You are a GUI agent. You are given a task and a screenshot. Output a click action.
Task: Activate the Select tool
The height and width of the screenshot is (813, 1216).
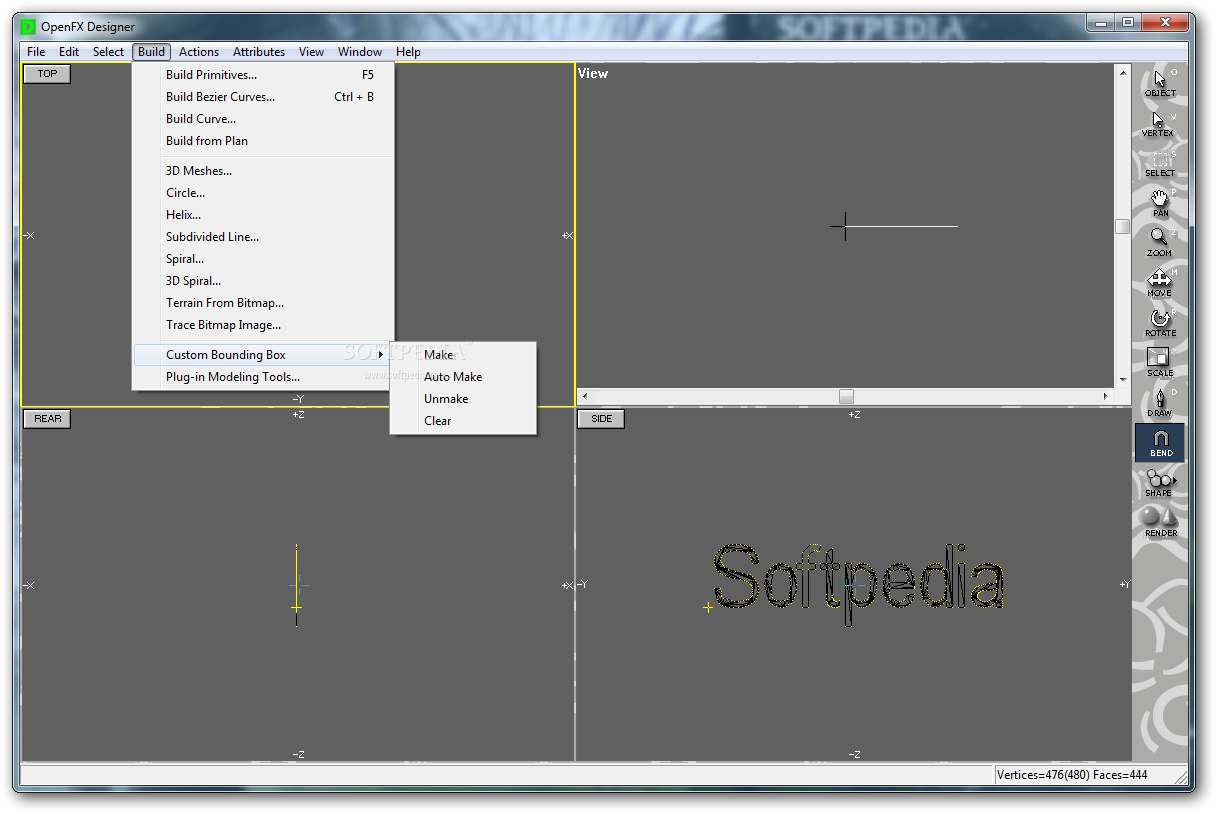1159,163
